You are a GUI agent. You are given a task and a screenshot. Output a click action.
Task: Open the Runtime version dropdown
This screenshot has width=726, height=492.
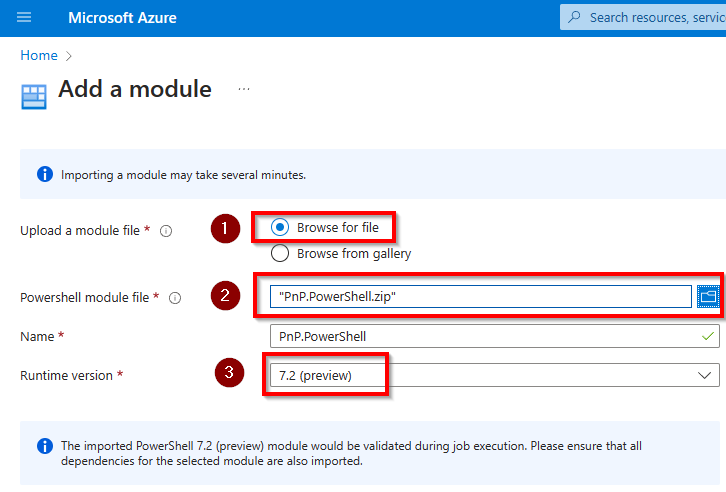coord(494,375)
